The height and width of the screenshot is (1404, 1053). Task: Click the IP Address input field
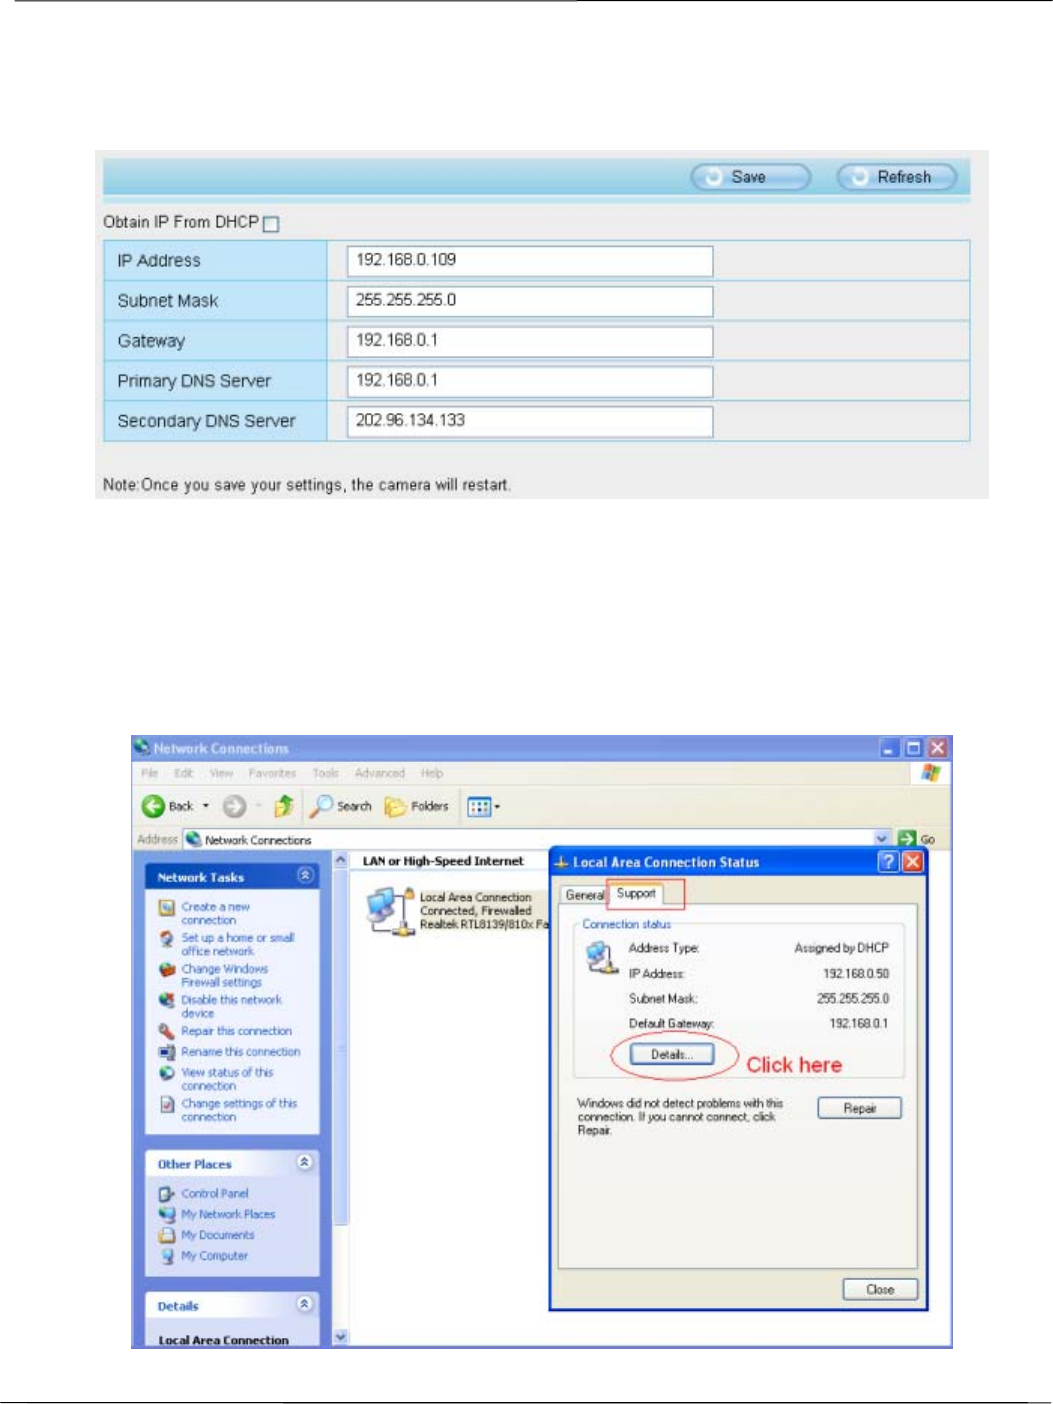point(530,261)
